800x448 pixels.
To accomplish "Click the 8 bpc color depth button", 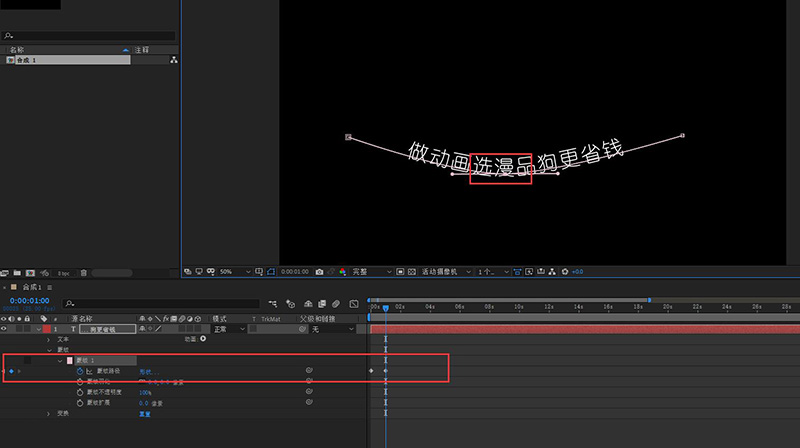I will pos(63,273).
